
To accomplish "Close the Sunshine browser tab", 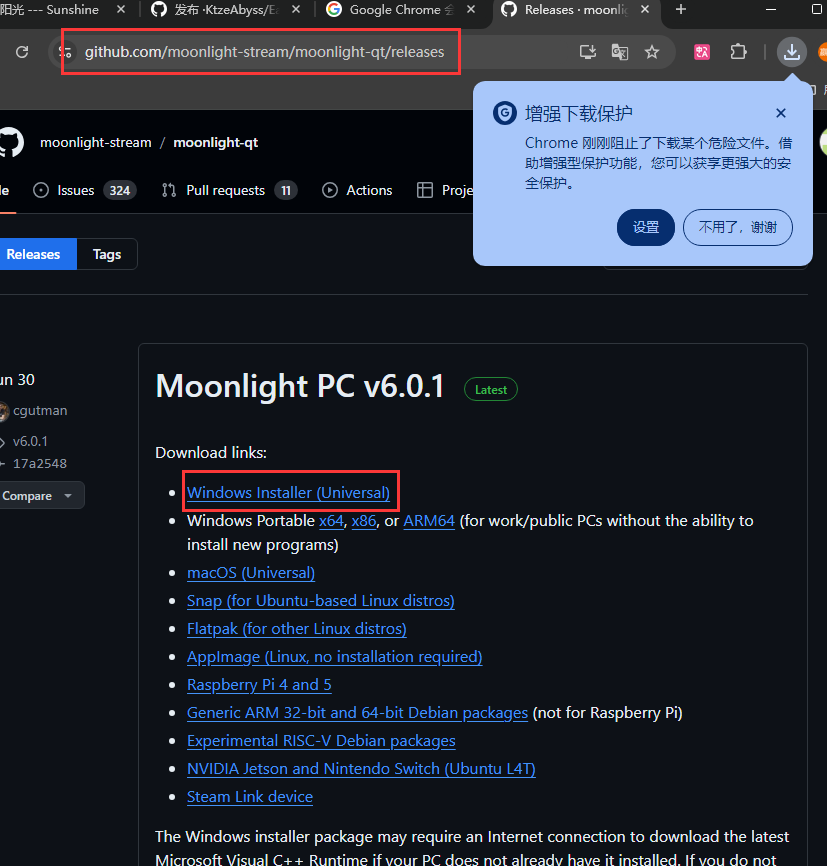I will click(121, 9).
